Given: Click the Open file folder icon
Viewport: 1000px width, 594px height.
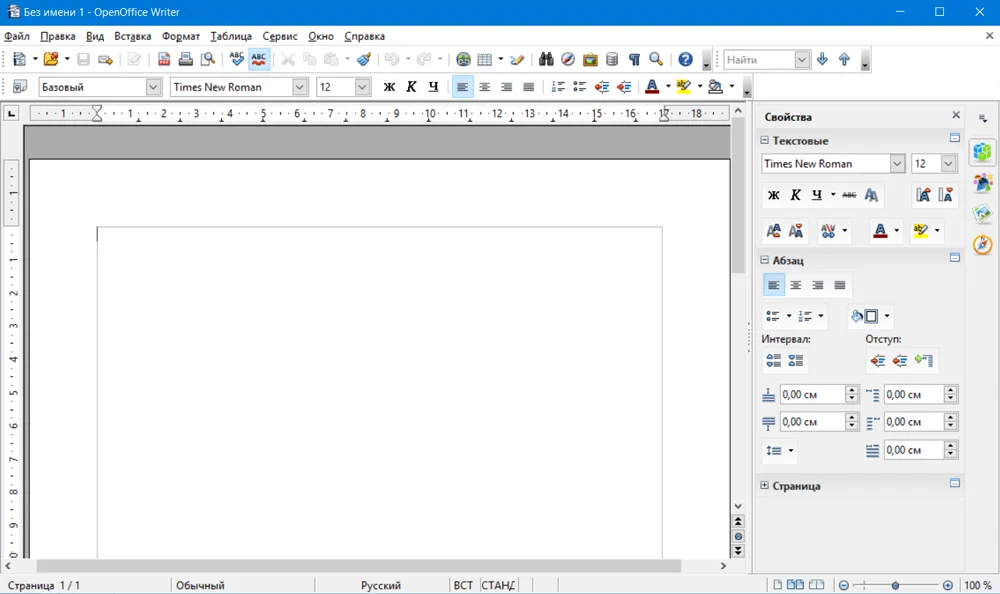Looking at the screenshot, I should [51, 59].
